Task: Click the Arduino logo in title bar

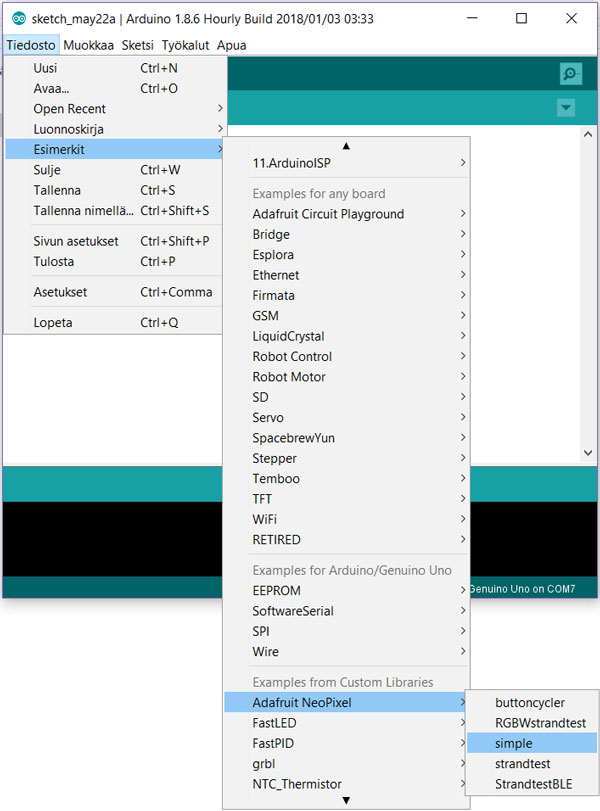Action: 19,19
